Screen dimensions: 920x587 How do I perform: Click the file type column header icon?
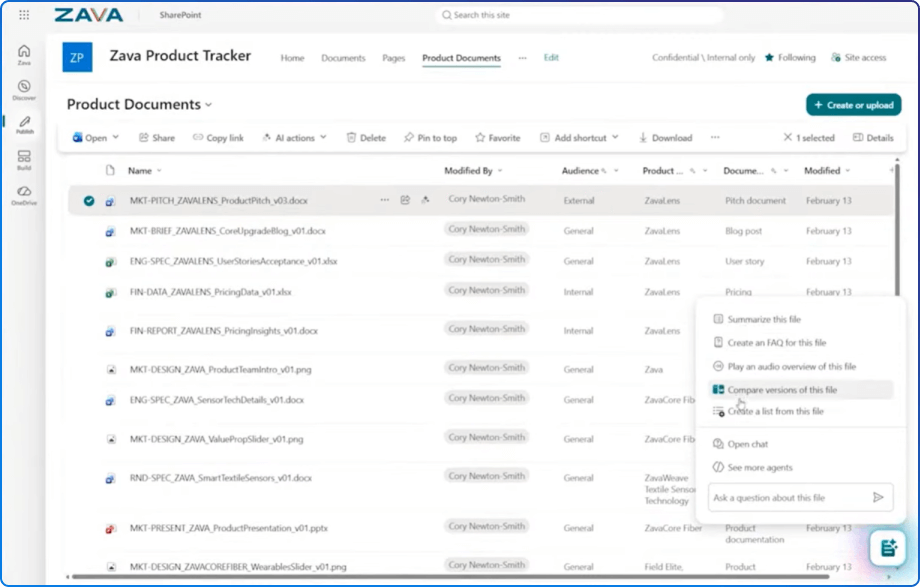[x=110, y=171]
